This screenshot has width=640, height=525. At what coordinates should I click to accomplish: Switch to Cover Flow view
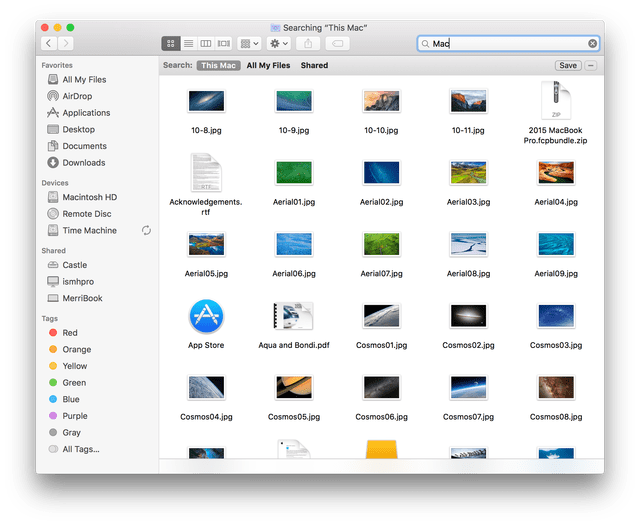(x=223, y=44)
